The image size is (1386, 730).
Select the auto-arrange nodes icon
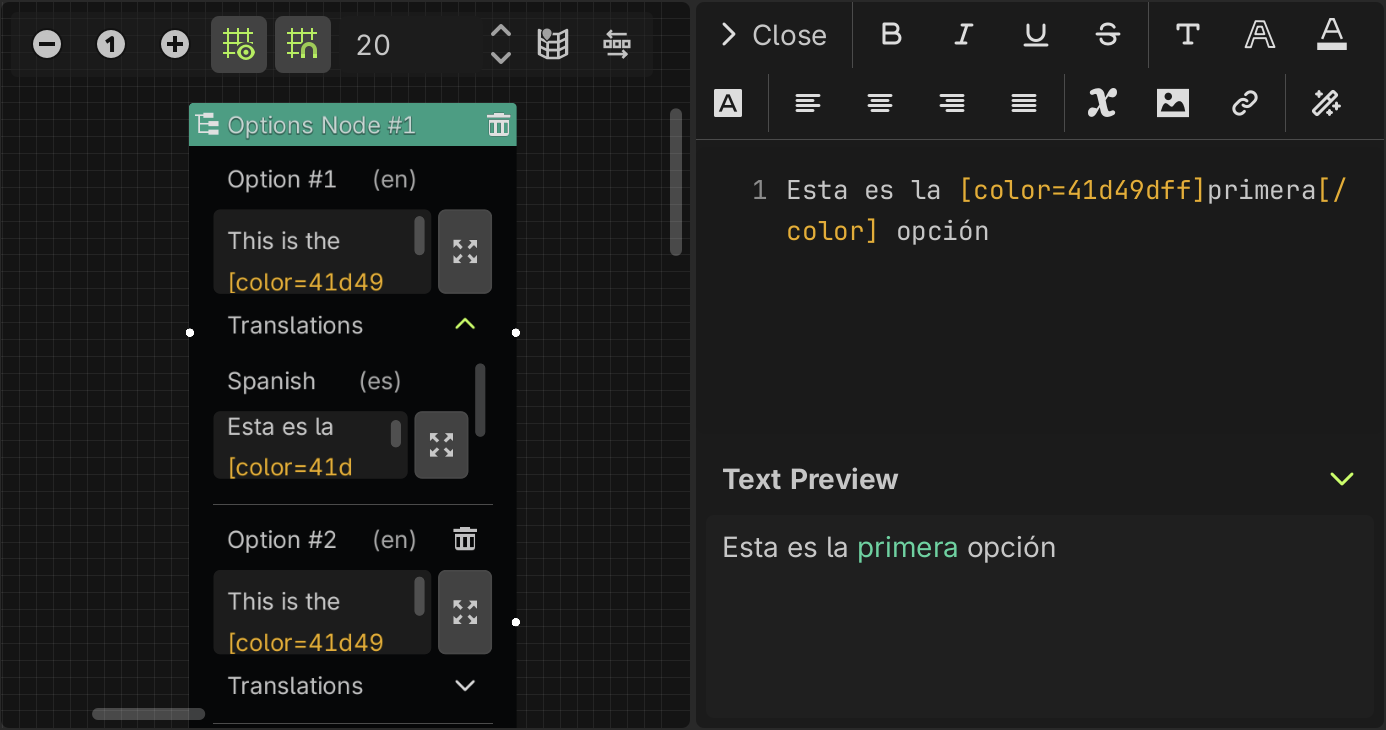point(617,44)
